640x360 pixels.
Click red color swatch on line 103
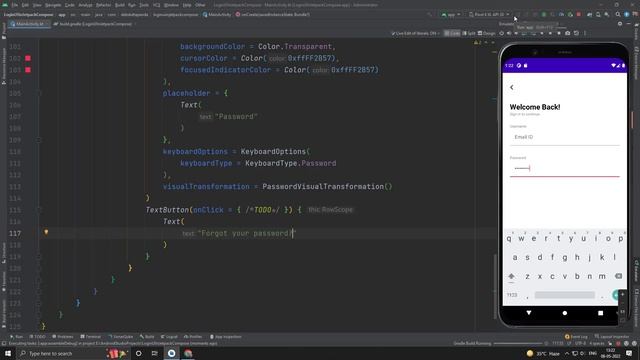click(28, 70)
